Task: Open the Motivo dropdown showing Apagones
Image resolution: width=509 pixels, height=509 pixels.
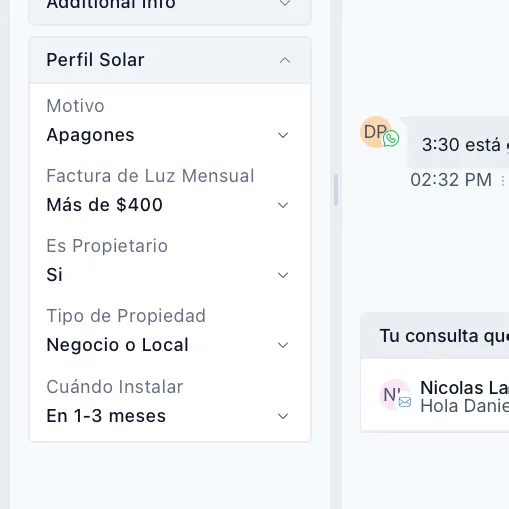Action: click(168, 135)
